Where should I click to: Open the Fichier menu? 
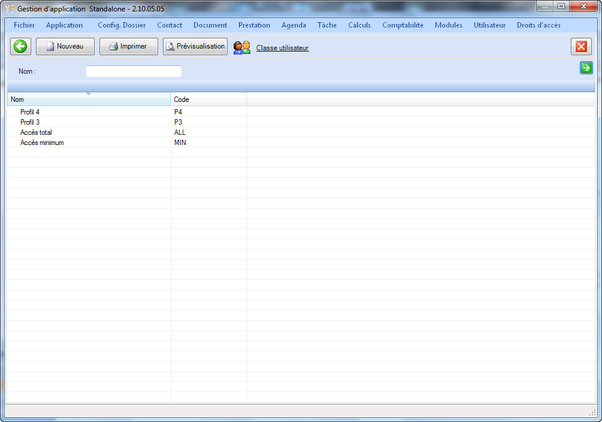pos(24,25)
